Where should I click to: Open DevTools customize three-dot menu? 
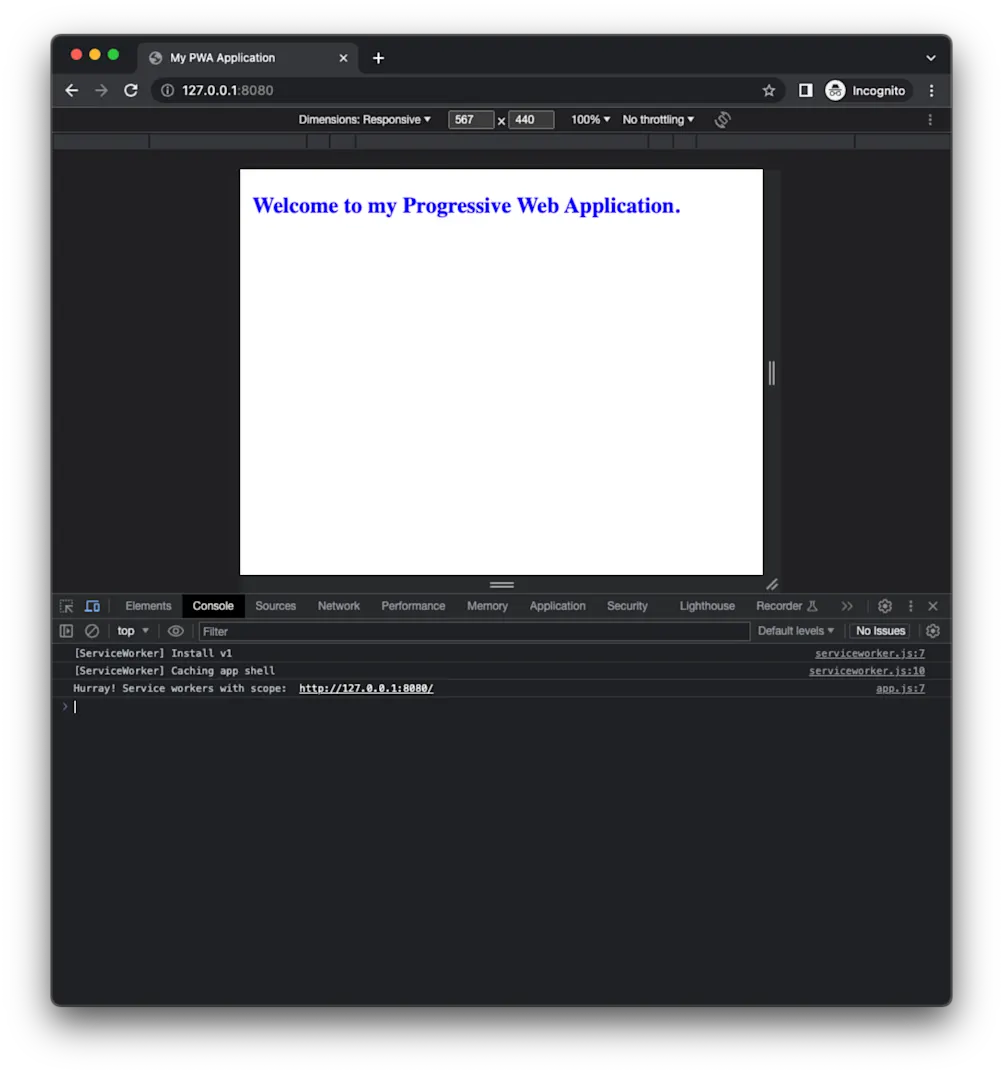[911, 606]
